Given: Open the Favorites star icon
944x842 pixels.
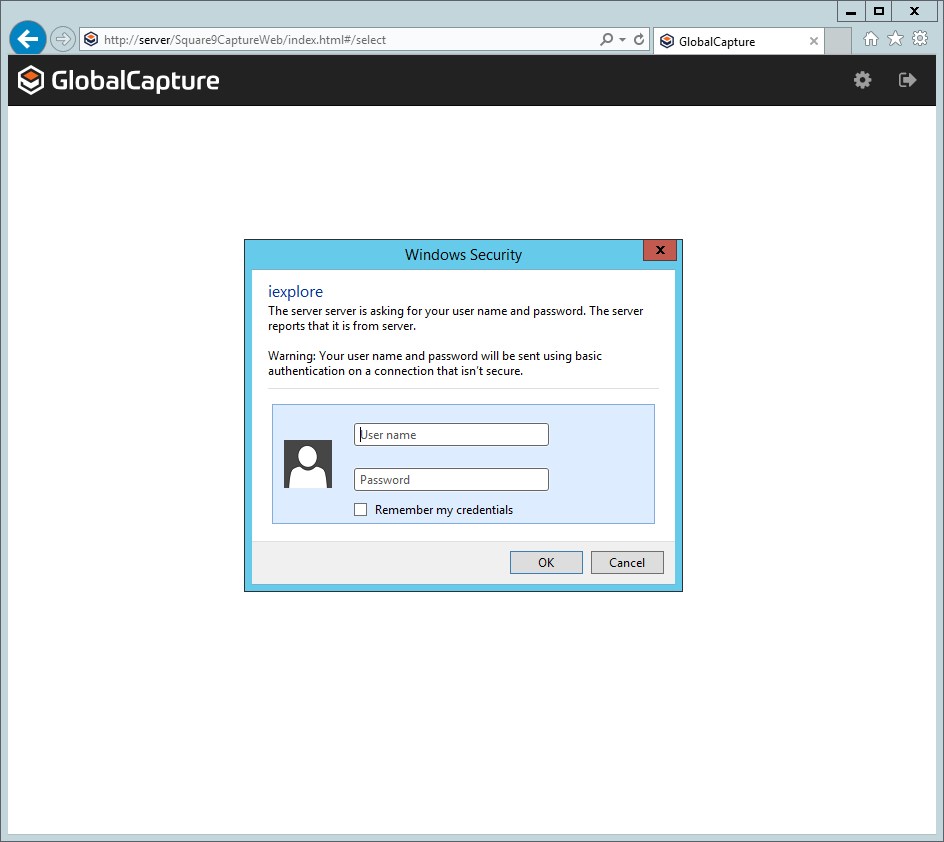Looking at the screenshot, I should [x=895, y=39].
